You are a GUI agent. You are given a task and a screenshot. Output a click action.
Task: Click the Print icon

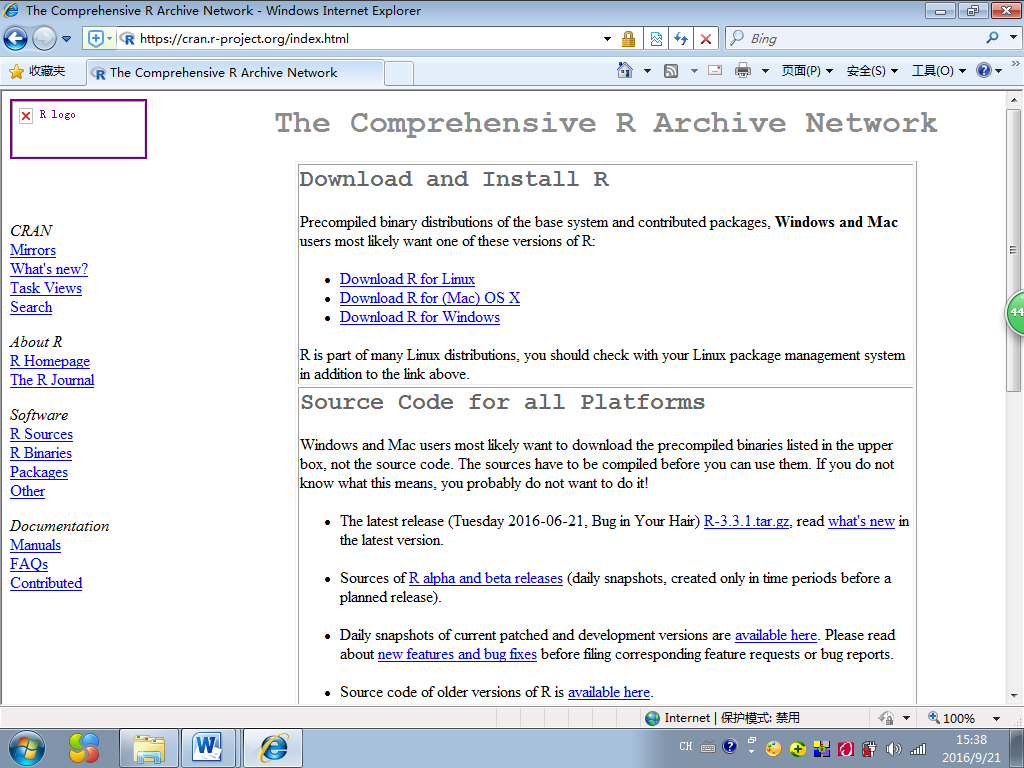[743, 70]
